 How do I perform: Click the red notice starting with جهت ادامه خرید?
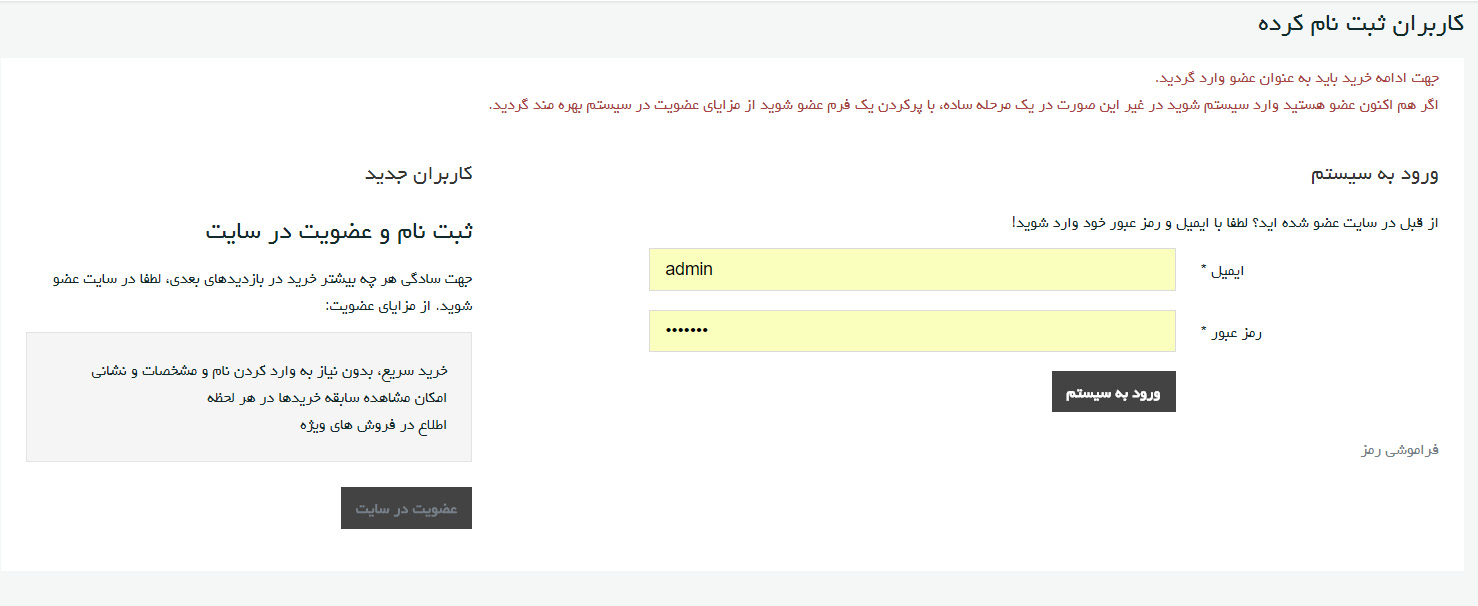click(x=1297, y=78)
